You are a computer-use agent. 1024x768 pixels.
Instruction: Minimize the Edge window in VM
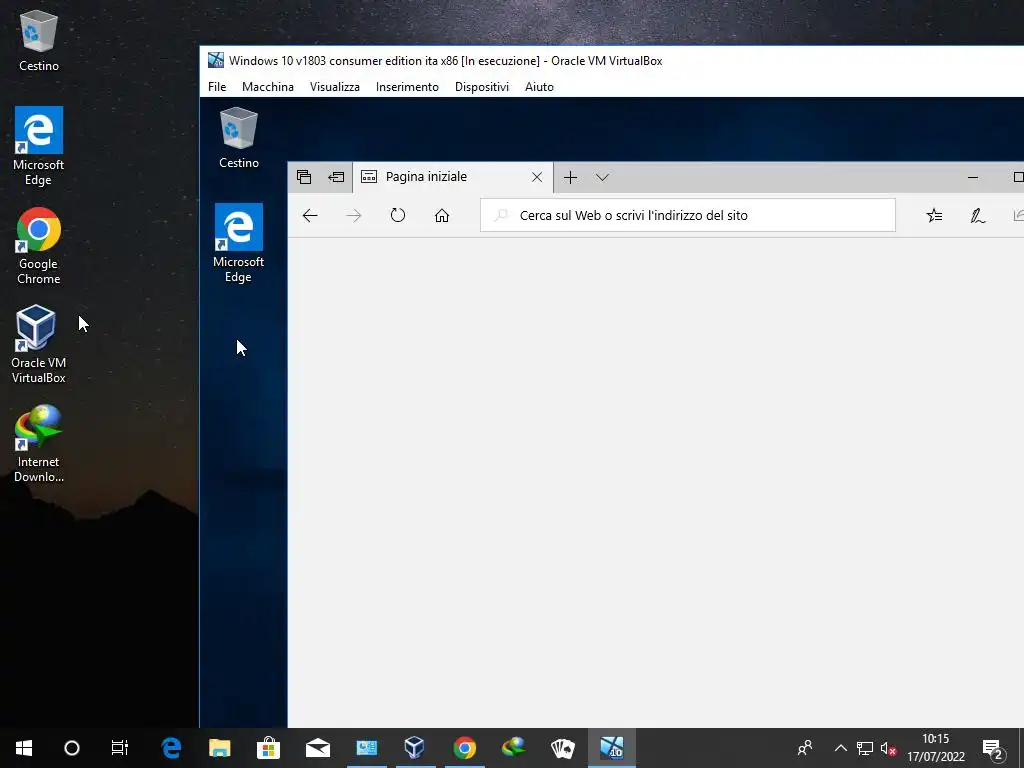(x=973, y=177)
